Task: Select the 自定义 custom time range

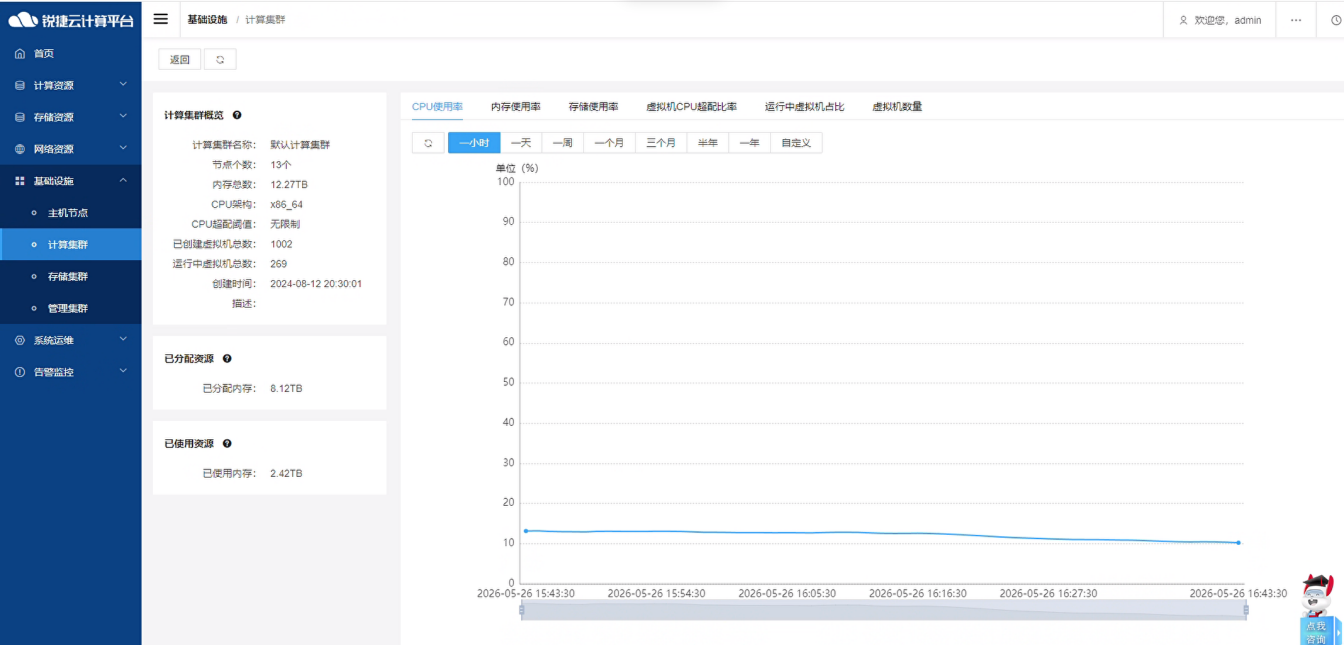Action: coord(796,143)
